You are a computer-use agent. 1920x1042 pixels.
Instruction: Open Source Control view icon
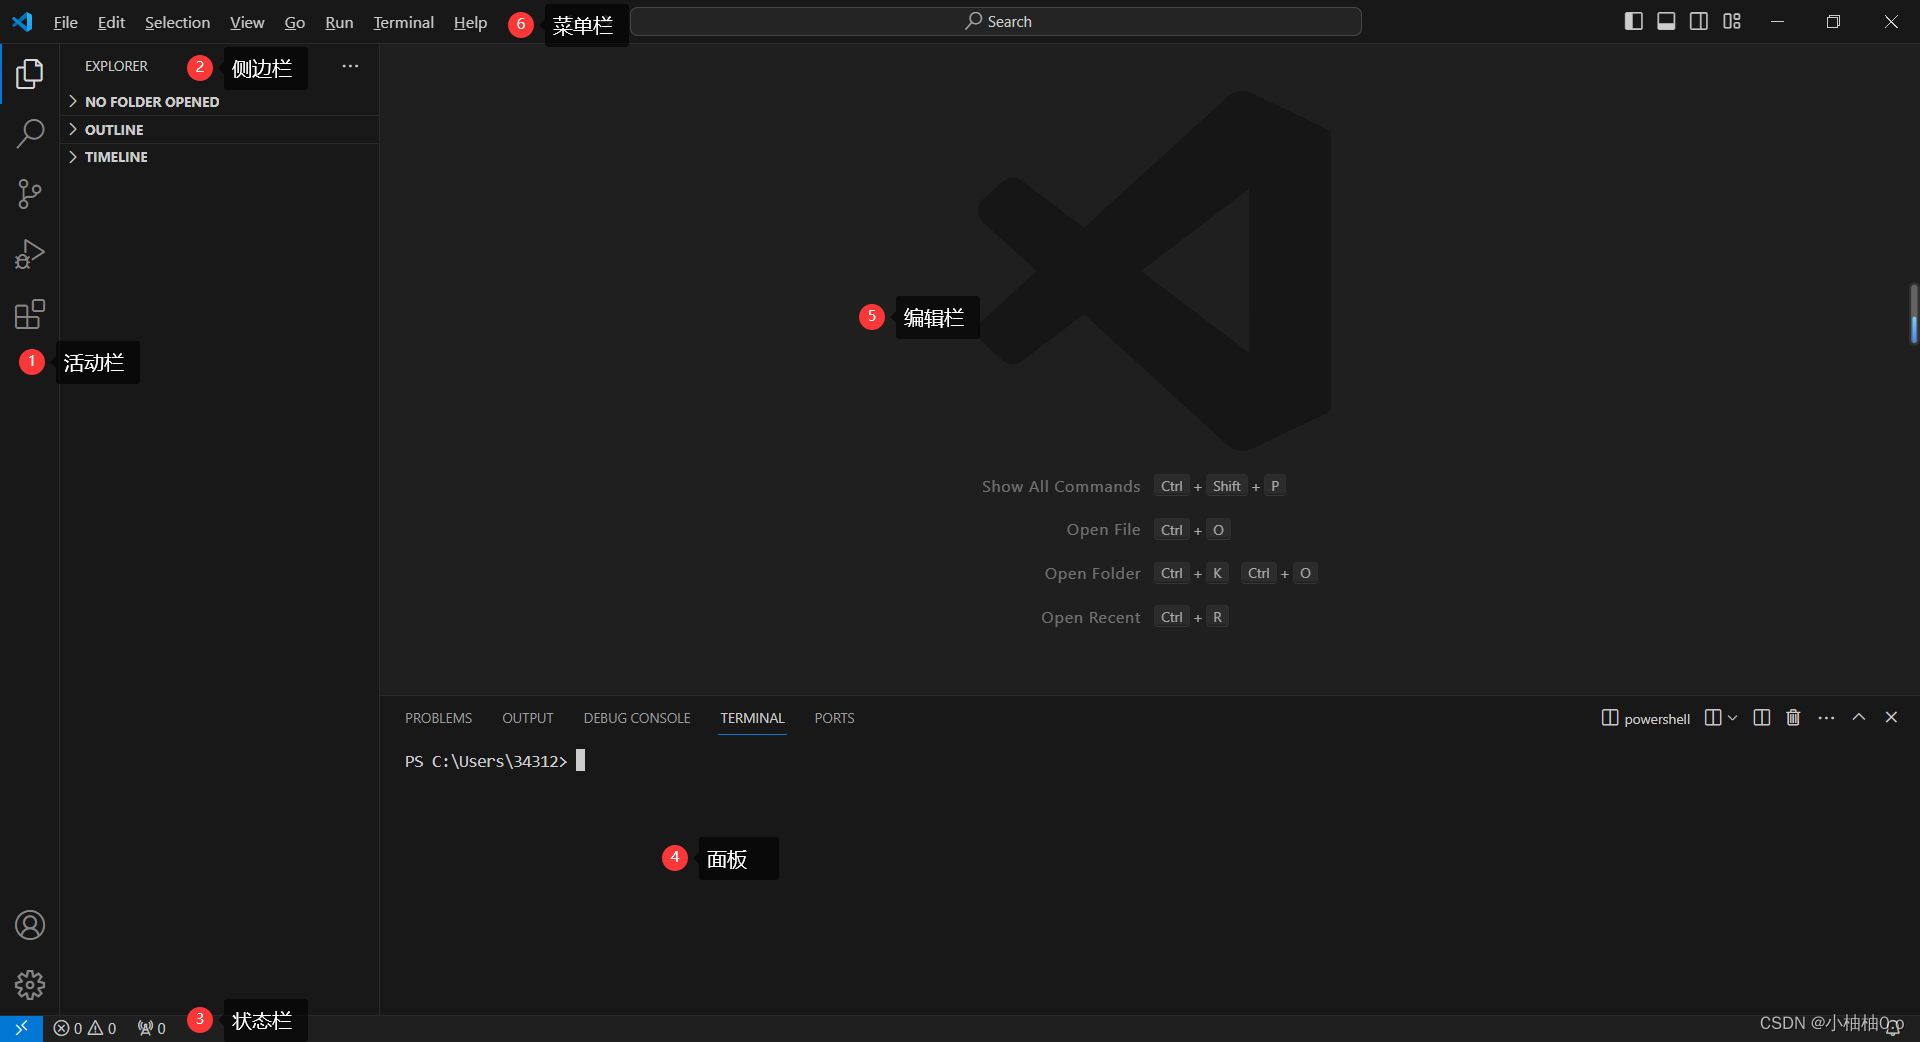click(x=30, y=194)
